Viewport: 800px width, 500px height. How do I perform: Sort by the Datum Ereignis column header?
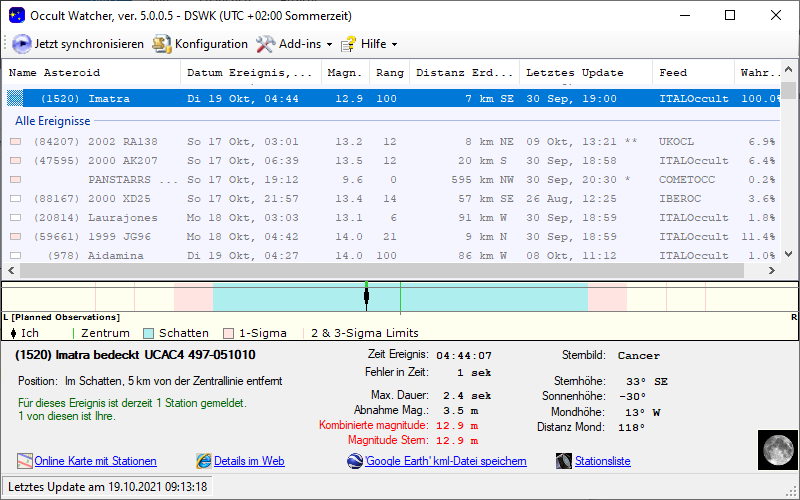click(x=250, y=73)
